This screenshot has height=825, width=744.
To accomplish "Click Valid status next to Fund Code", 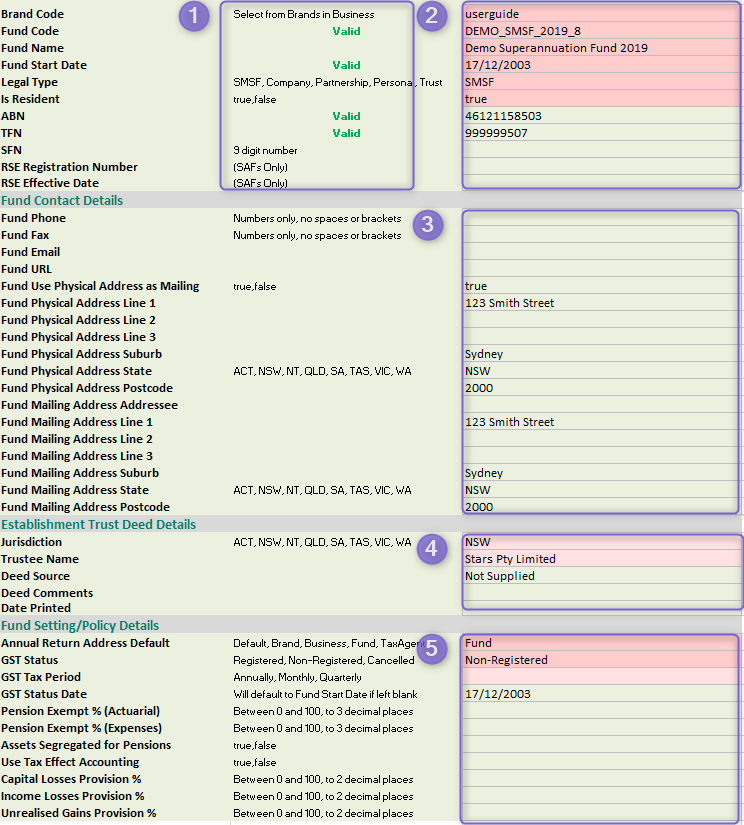I will 346,31.
